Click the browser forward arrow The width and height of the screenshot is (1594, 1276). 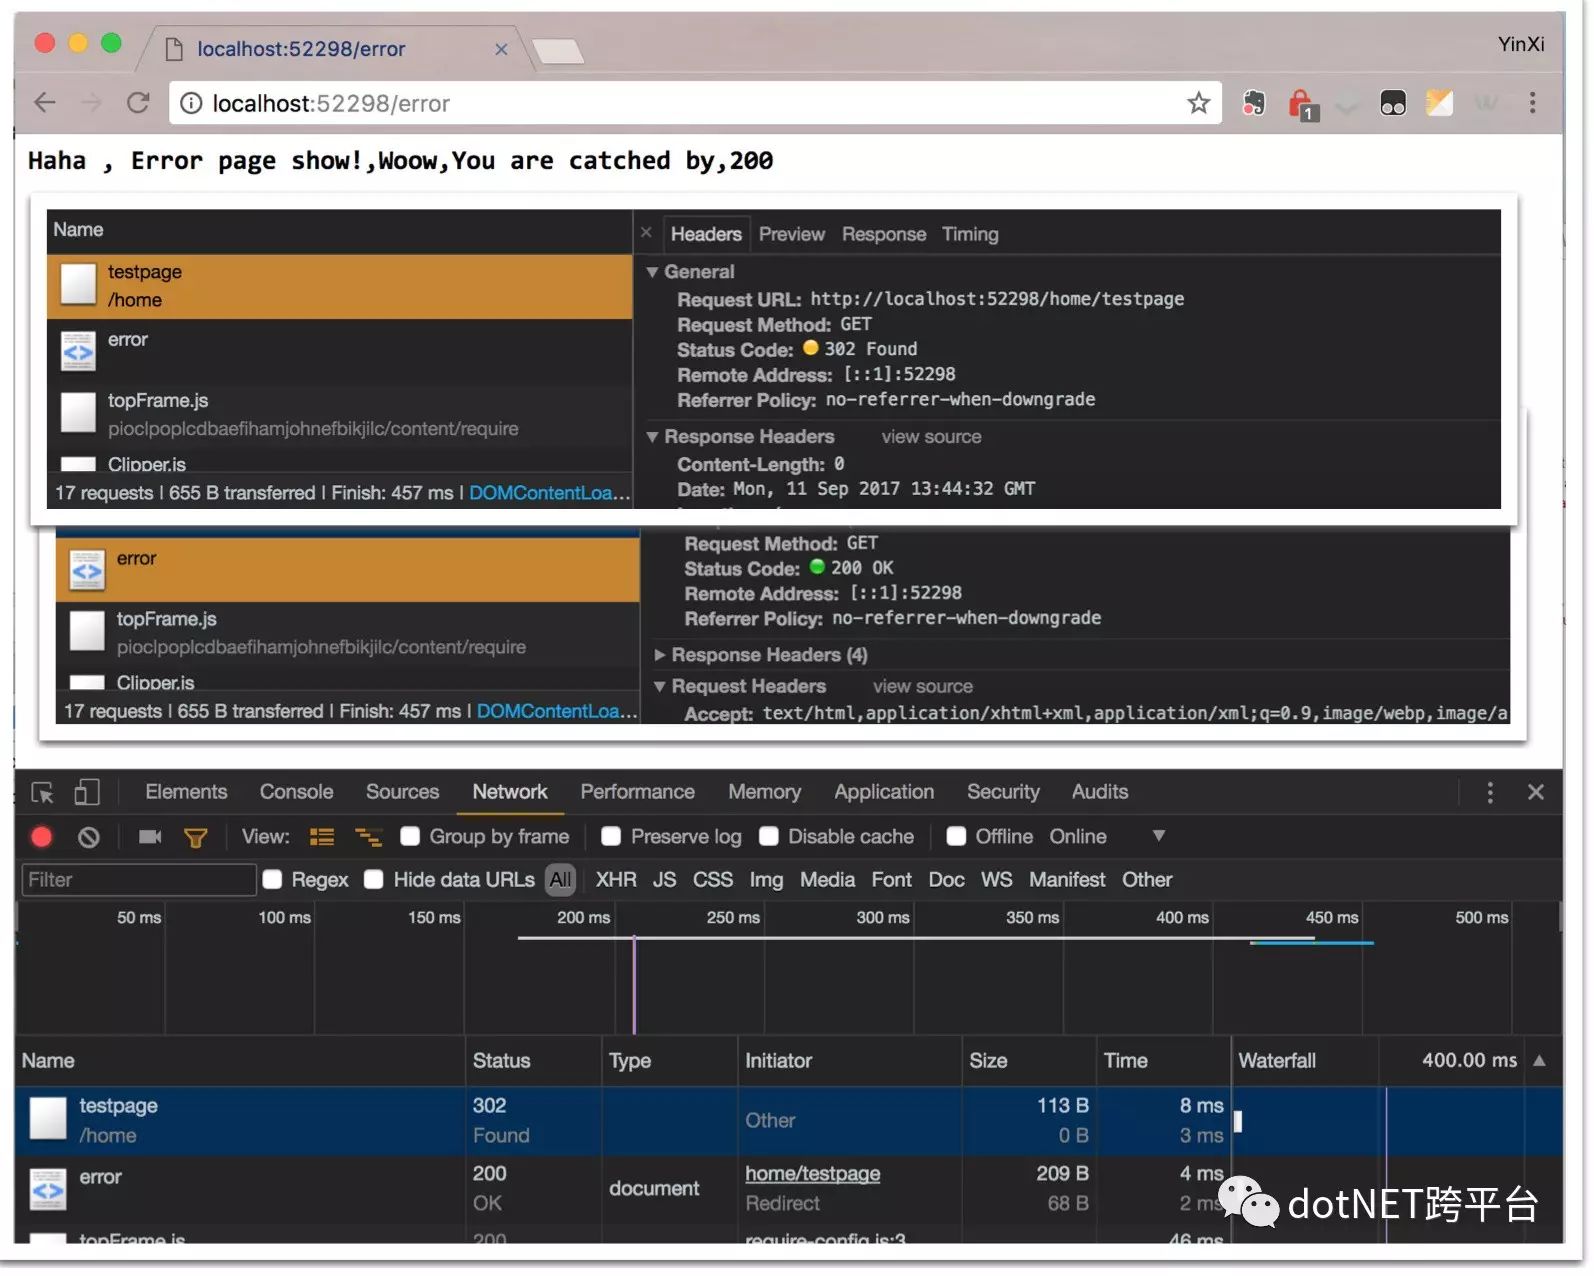[x=92, y=103]
